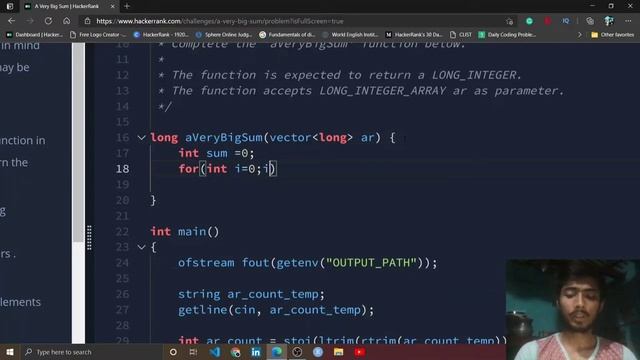Open Cortana from the taskbar
This screenshot has height=360, width=640.
click(x=173, y=352)
